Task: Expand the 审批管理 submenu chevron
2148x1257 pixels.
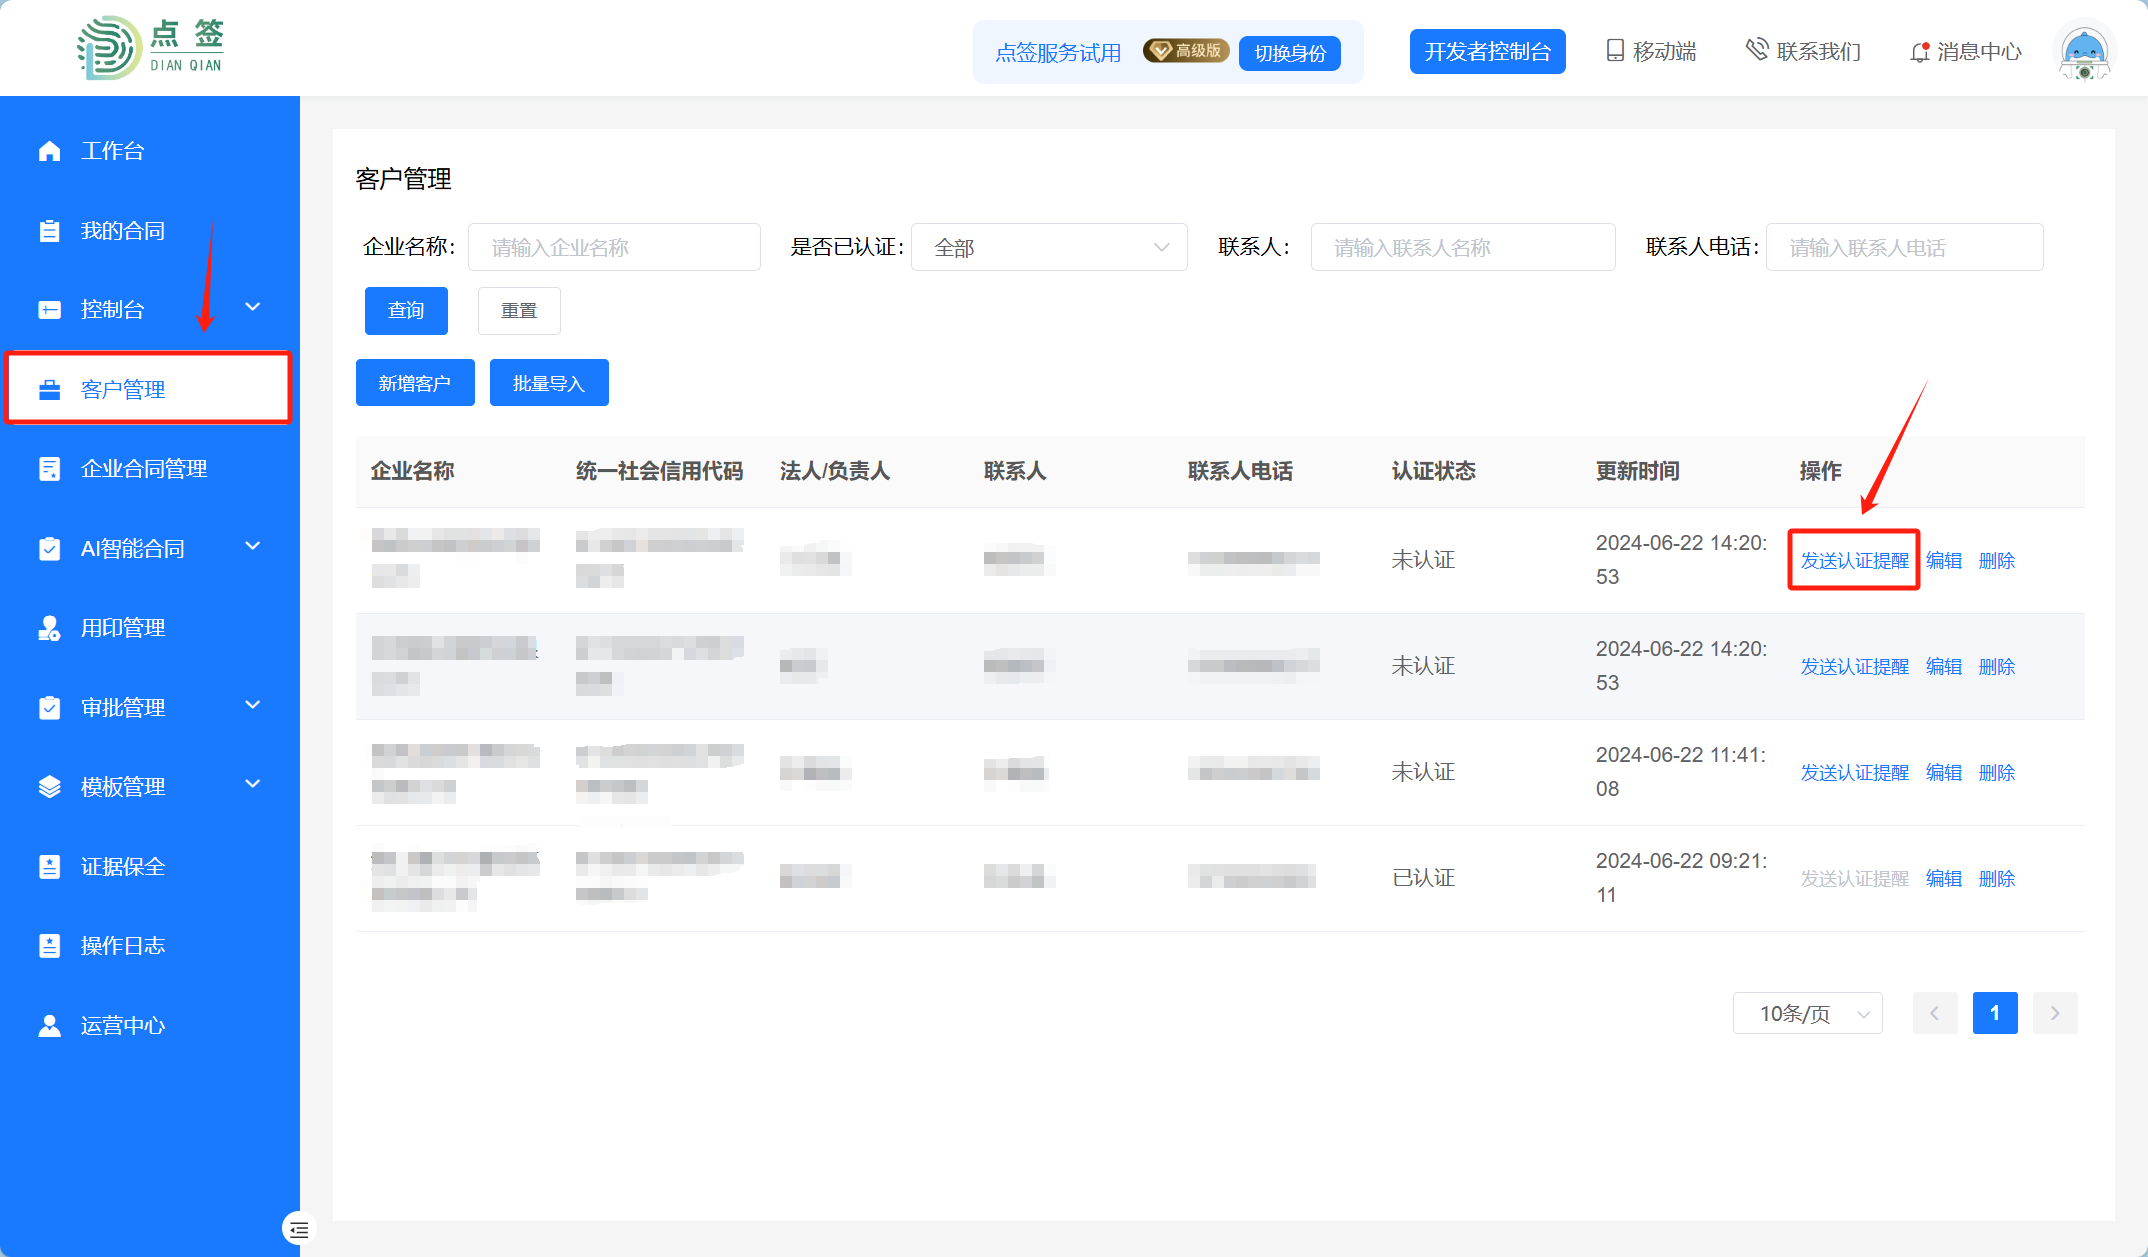Action: pyautogui.click(x=253, y=705)
